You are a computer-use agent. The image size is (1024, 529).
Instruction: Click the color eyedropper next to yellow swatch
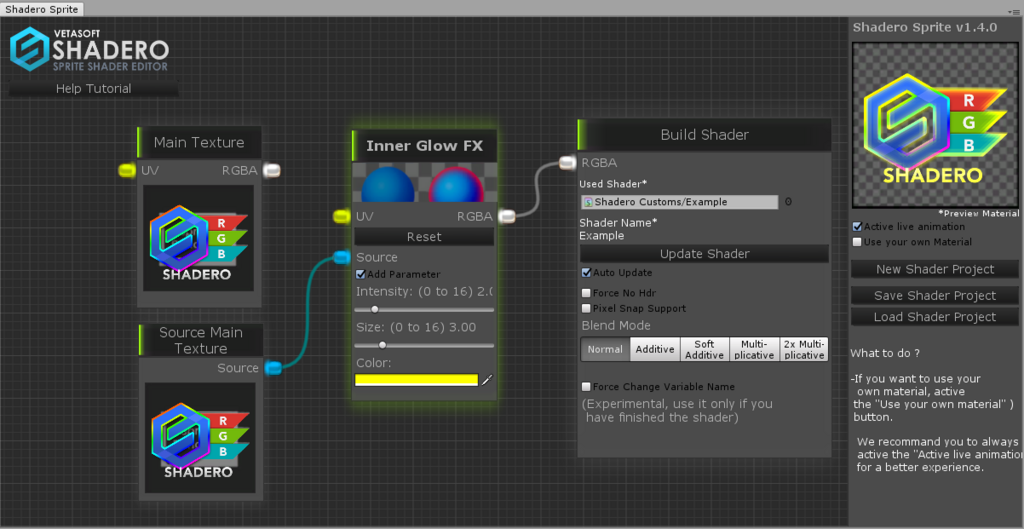(487, 380)
